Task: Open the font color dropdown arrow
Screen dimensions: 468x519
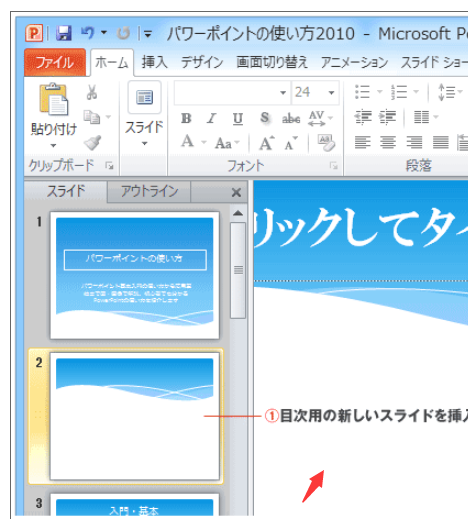Action: coord(204,143)
